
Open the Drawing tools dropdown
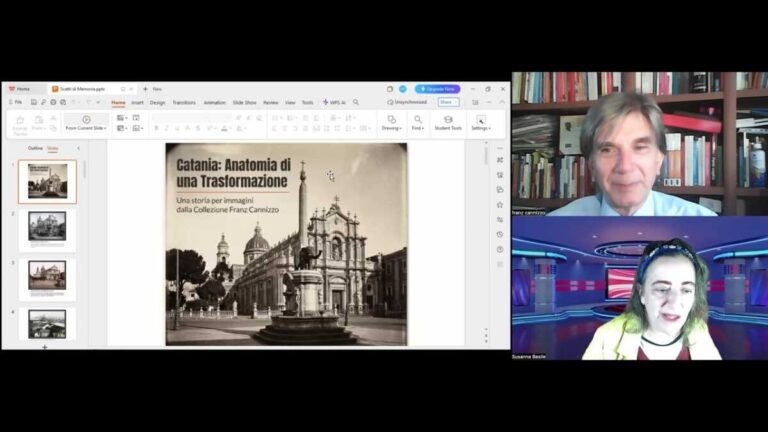[391, 123]
